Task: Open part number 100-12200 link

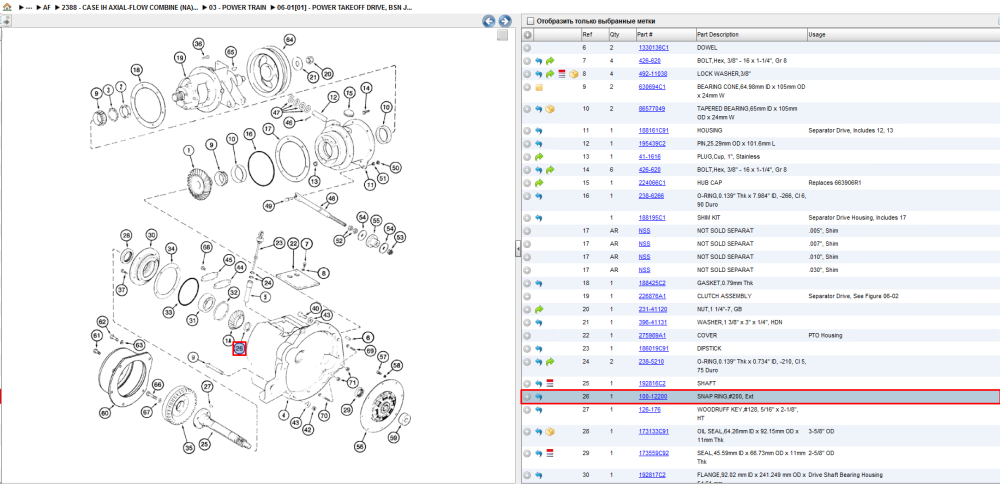Action: 651,397
